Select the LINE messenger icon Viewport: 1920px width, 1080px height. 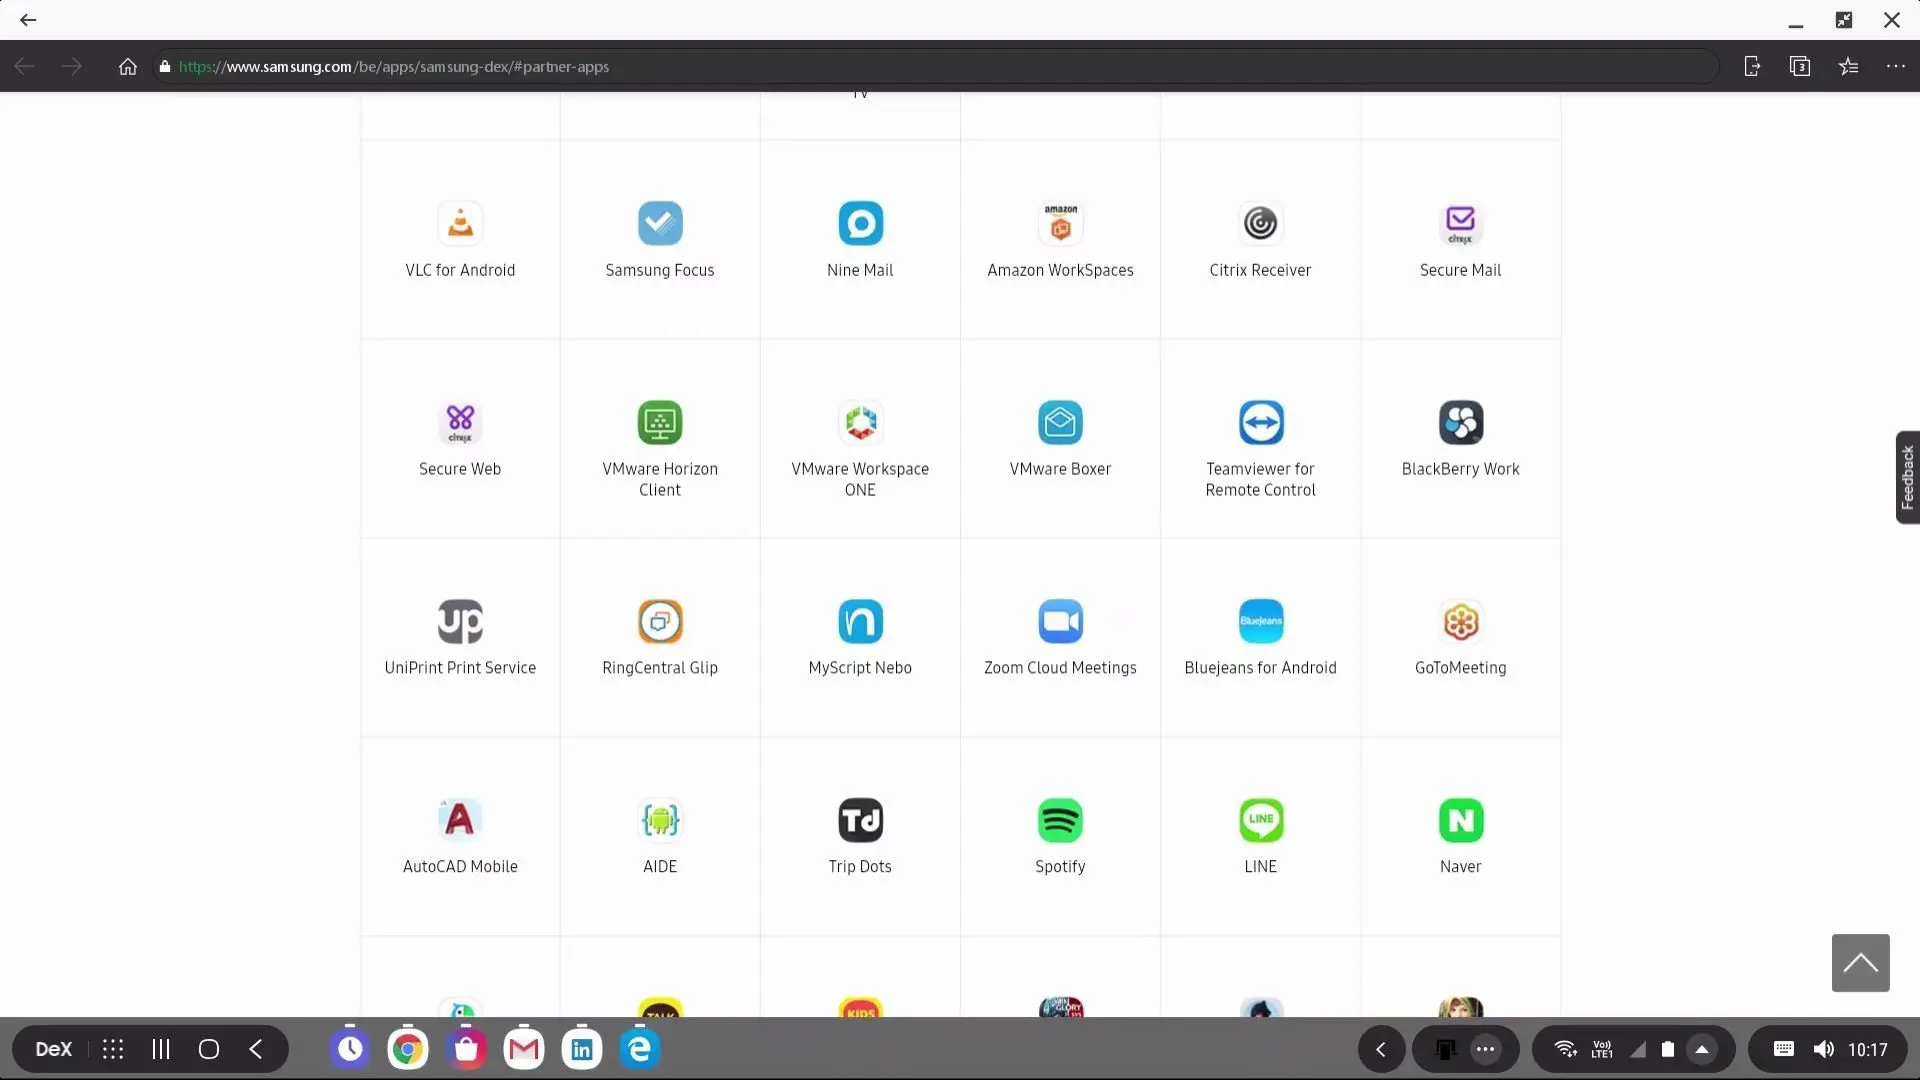point(1260,820)
